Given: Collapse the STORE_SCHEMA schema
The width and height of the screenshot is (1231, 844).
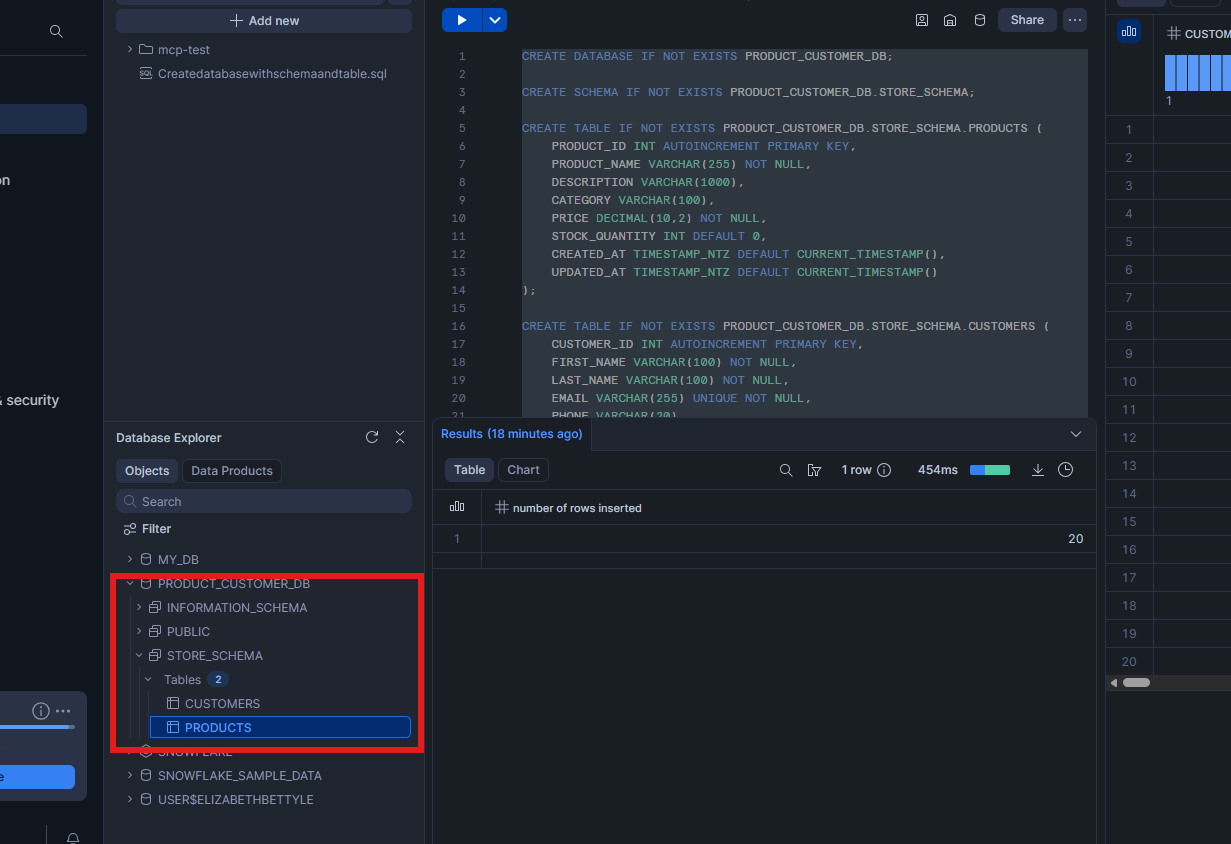Looking at the screenshot, I should pos(139,656).
